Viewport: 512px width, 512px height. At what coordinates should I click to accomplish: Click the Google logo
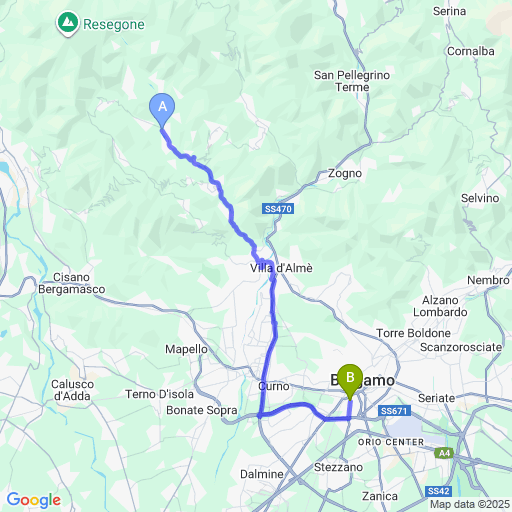(34, 500)
